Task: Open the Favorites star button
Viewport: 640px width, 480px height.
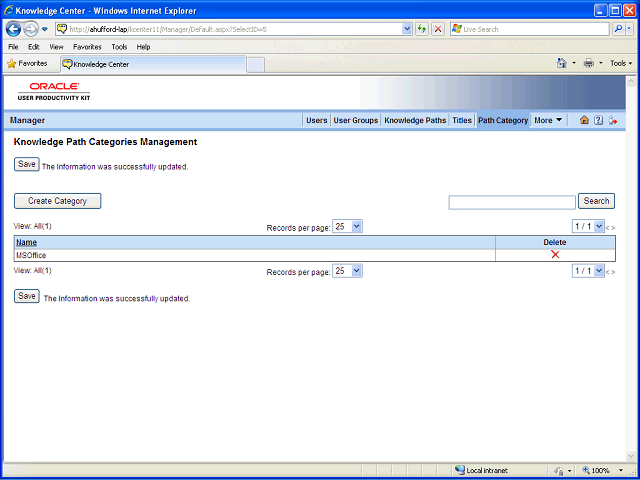Action: [27, 64]
